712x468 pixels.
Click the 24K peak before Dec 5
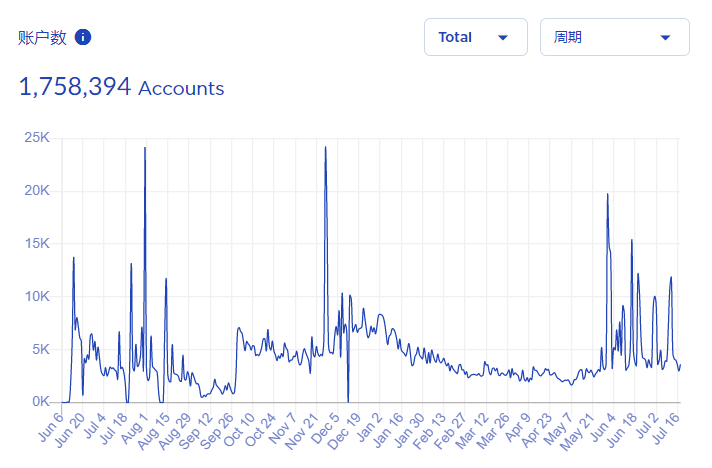325,149
